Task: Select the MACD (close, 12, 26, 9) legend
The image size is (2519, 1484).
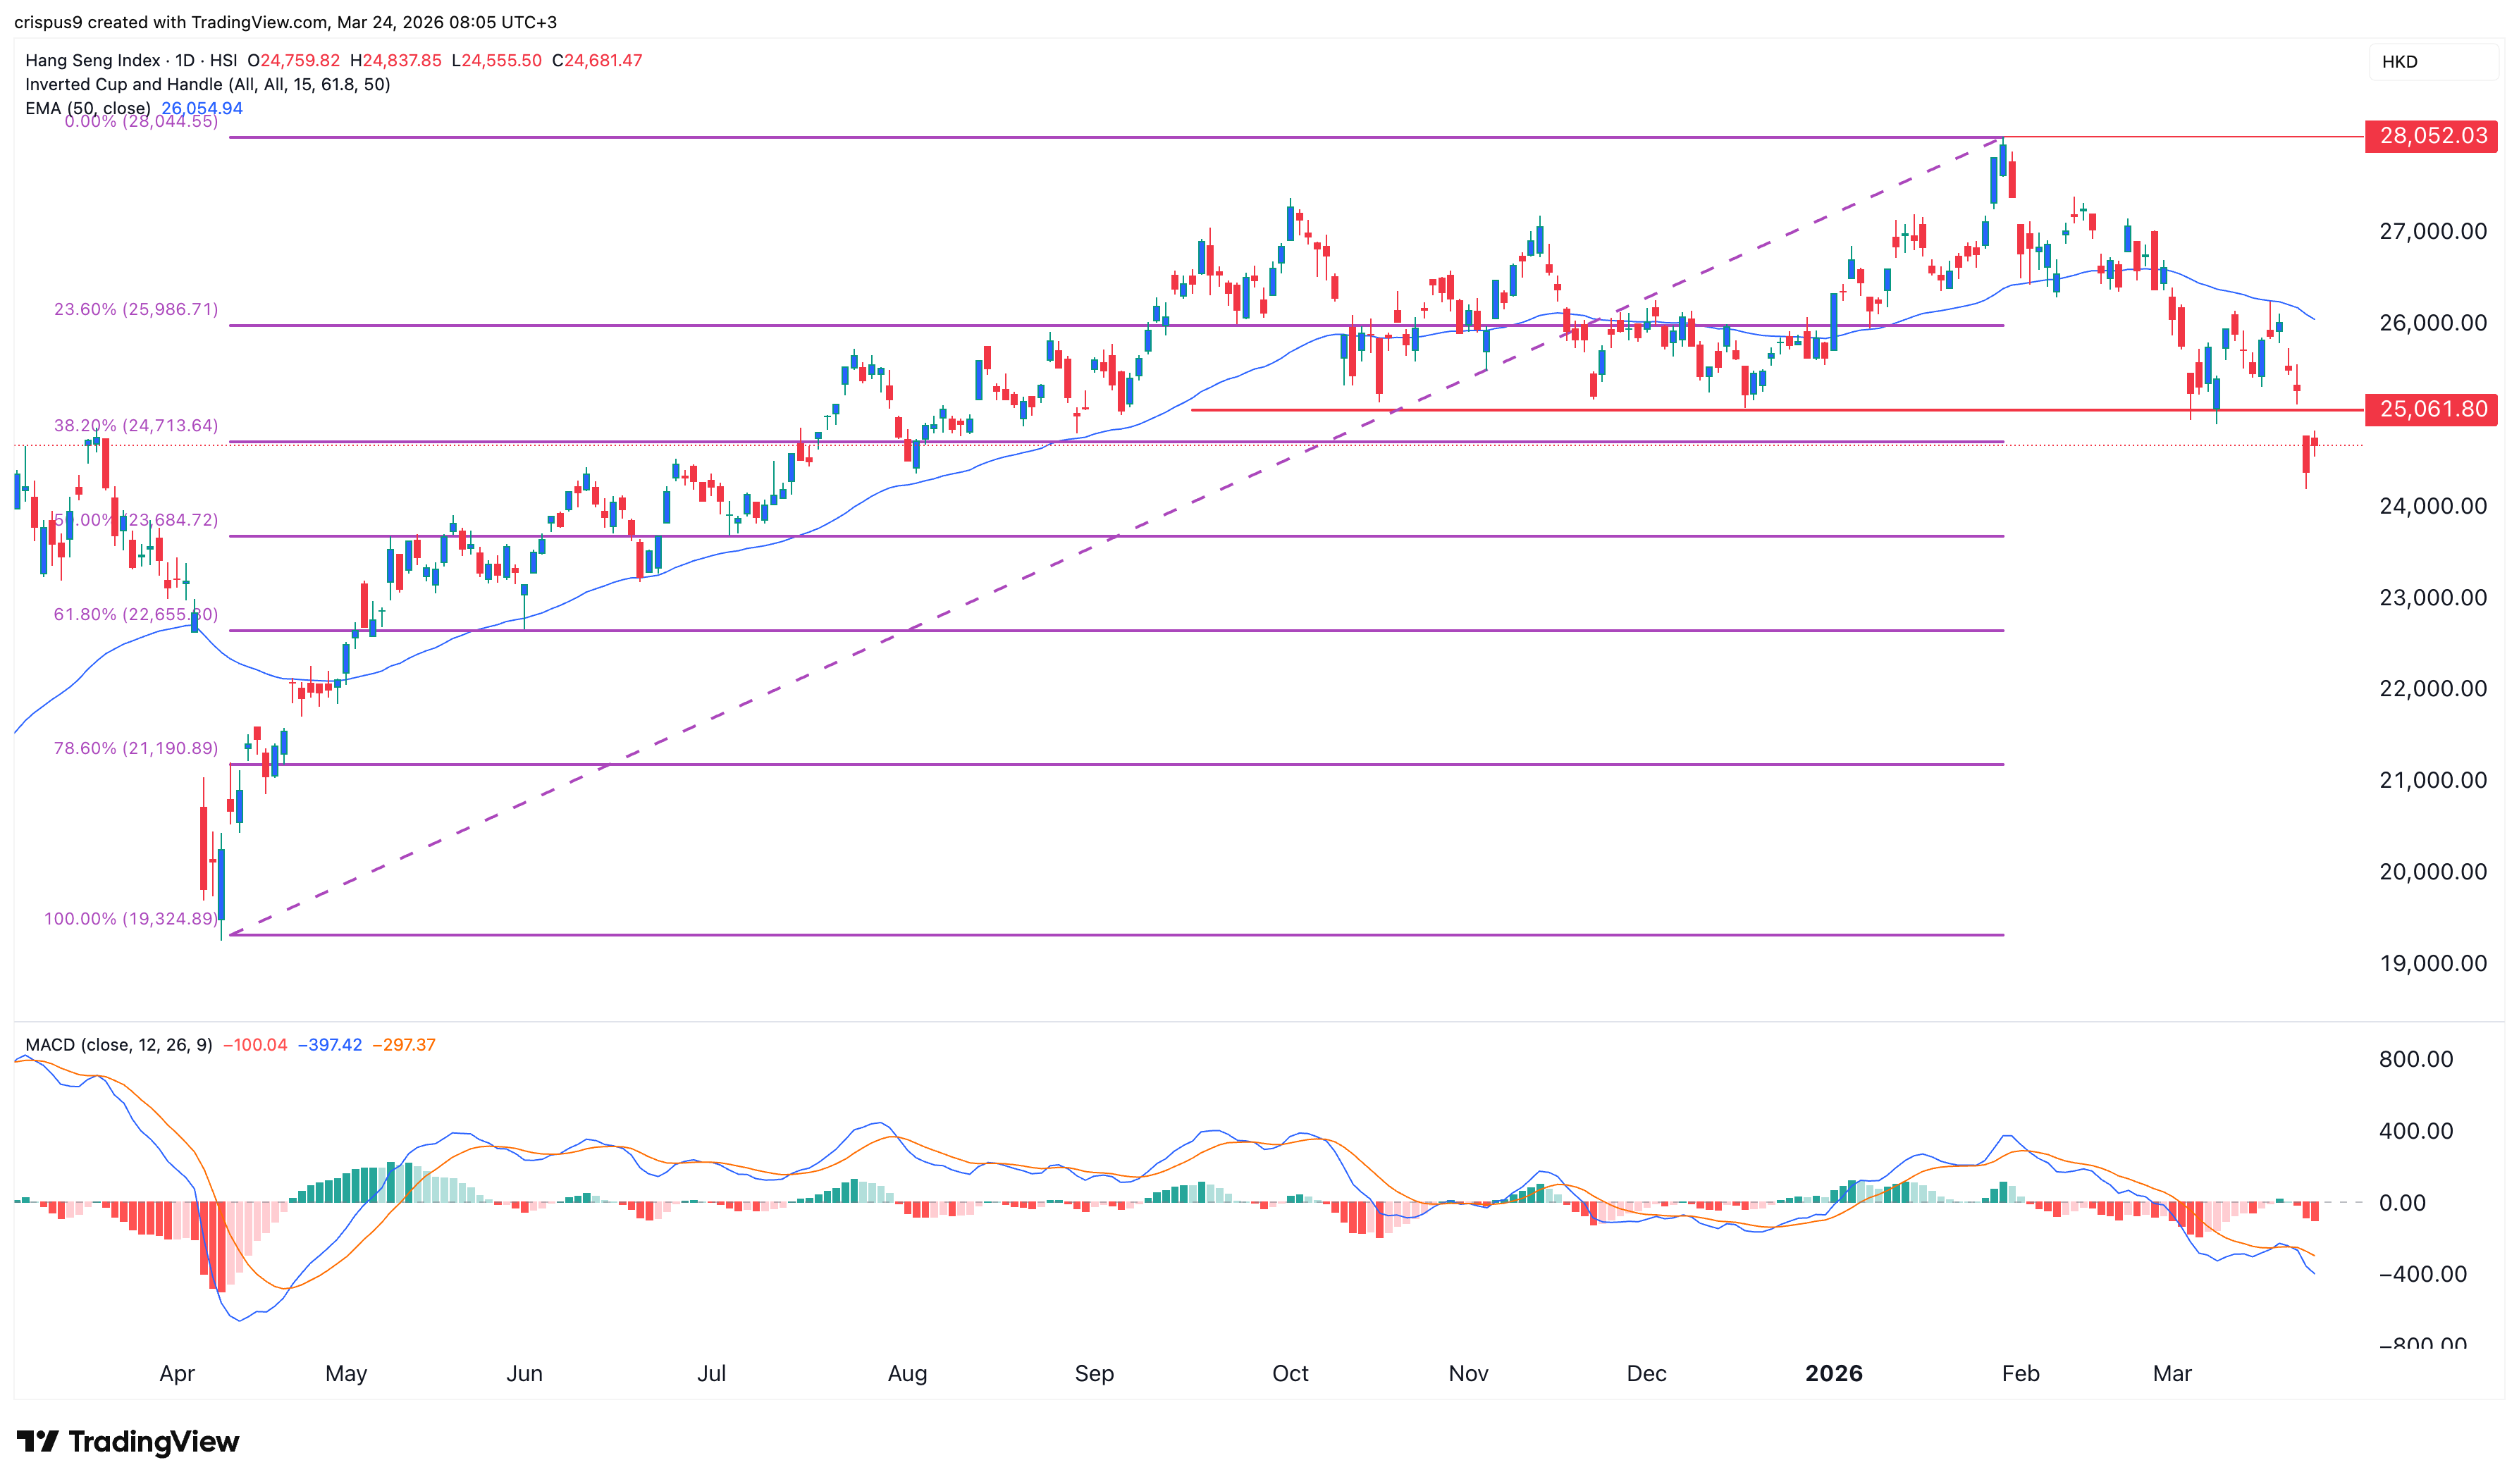Action: pyautogui.click(x=118, y=1045)
